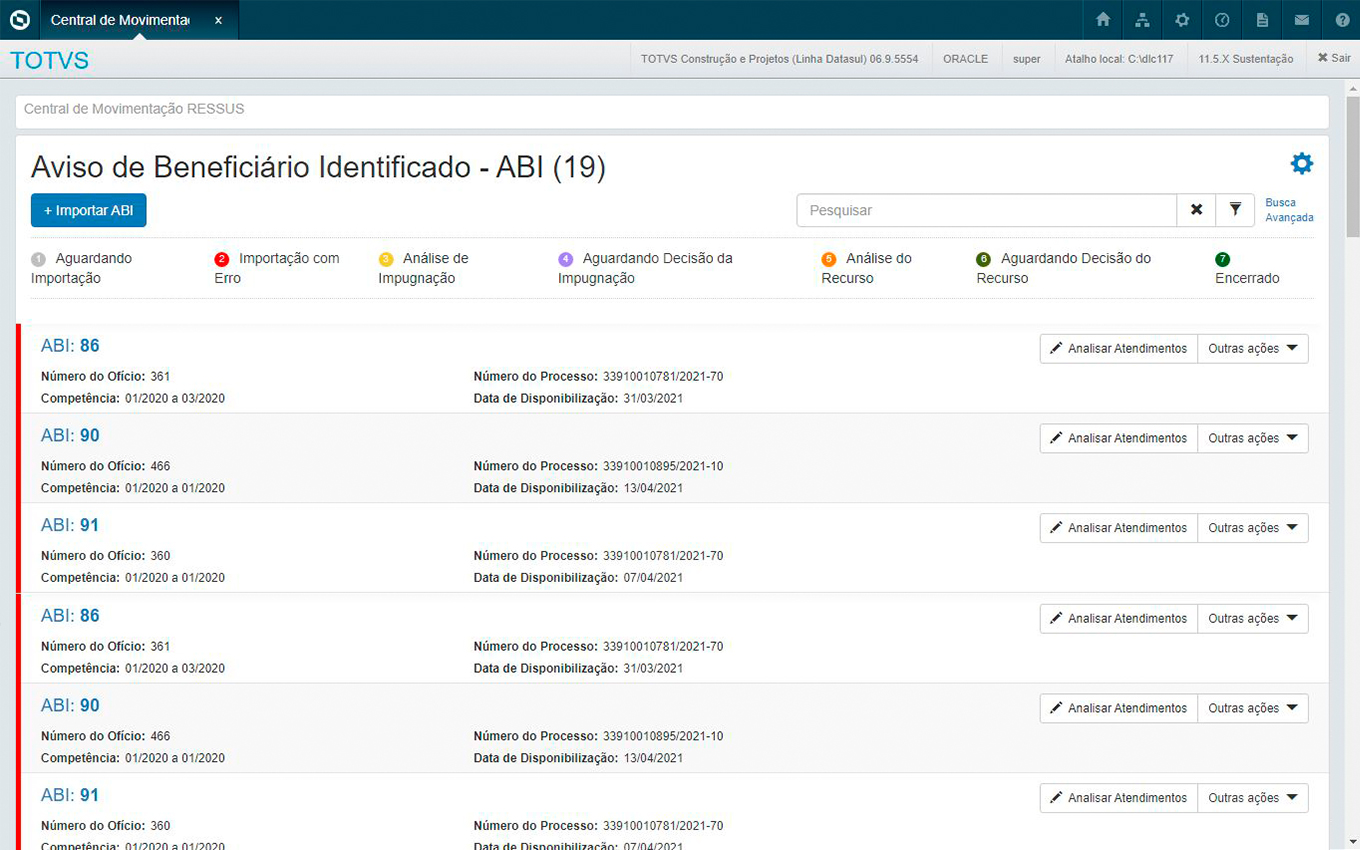Select the Central de Movimentação tab
This screenshot has height=850, width=1360.
[x=120, y=20]
